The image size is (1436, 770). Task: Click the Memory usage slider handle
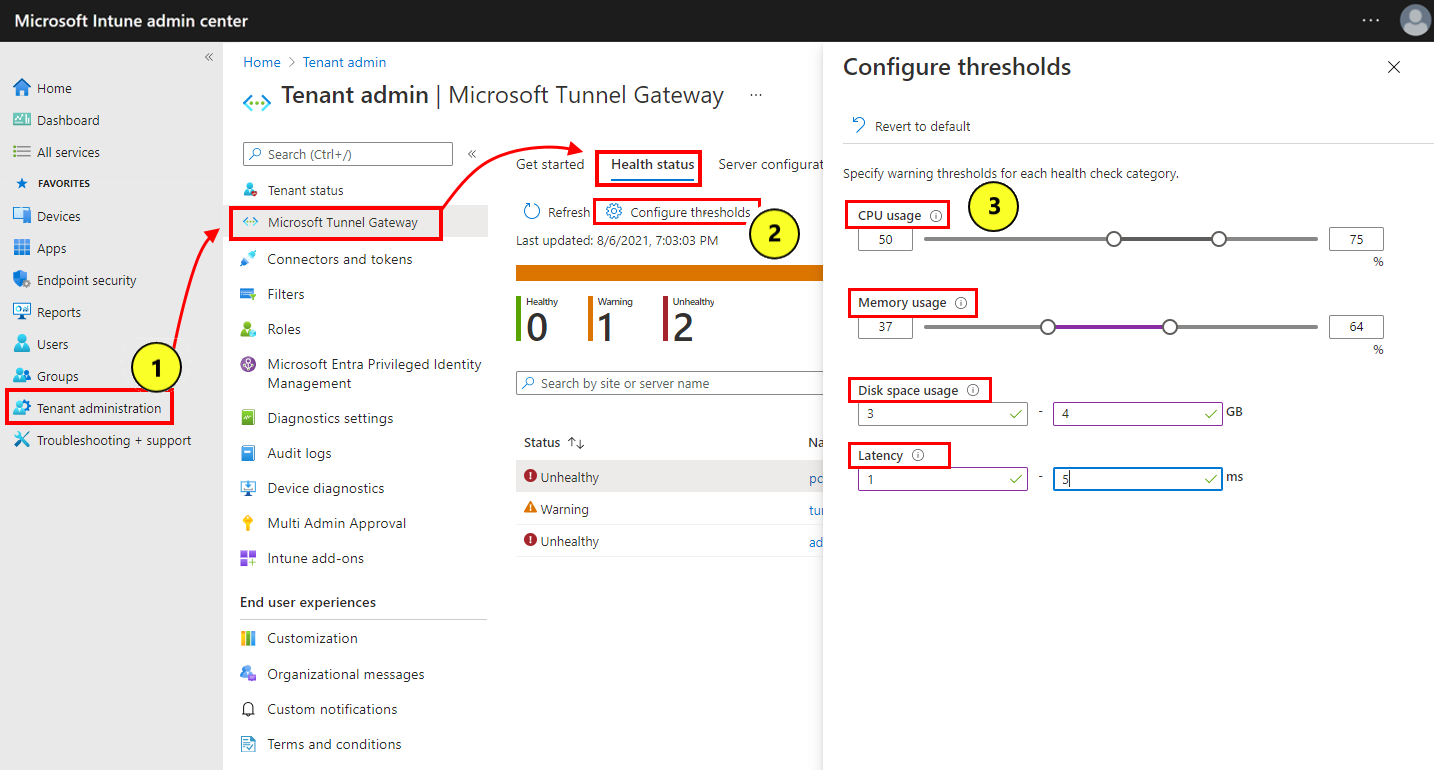click(1047, 326)
